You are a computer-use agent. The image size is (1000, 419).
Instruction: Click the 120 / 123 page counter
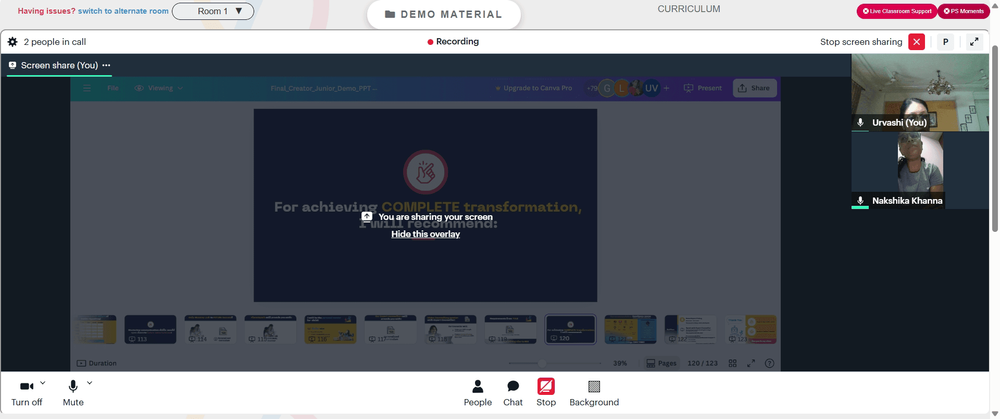(702, 363)
